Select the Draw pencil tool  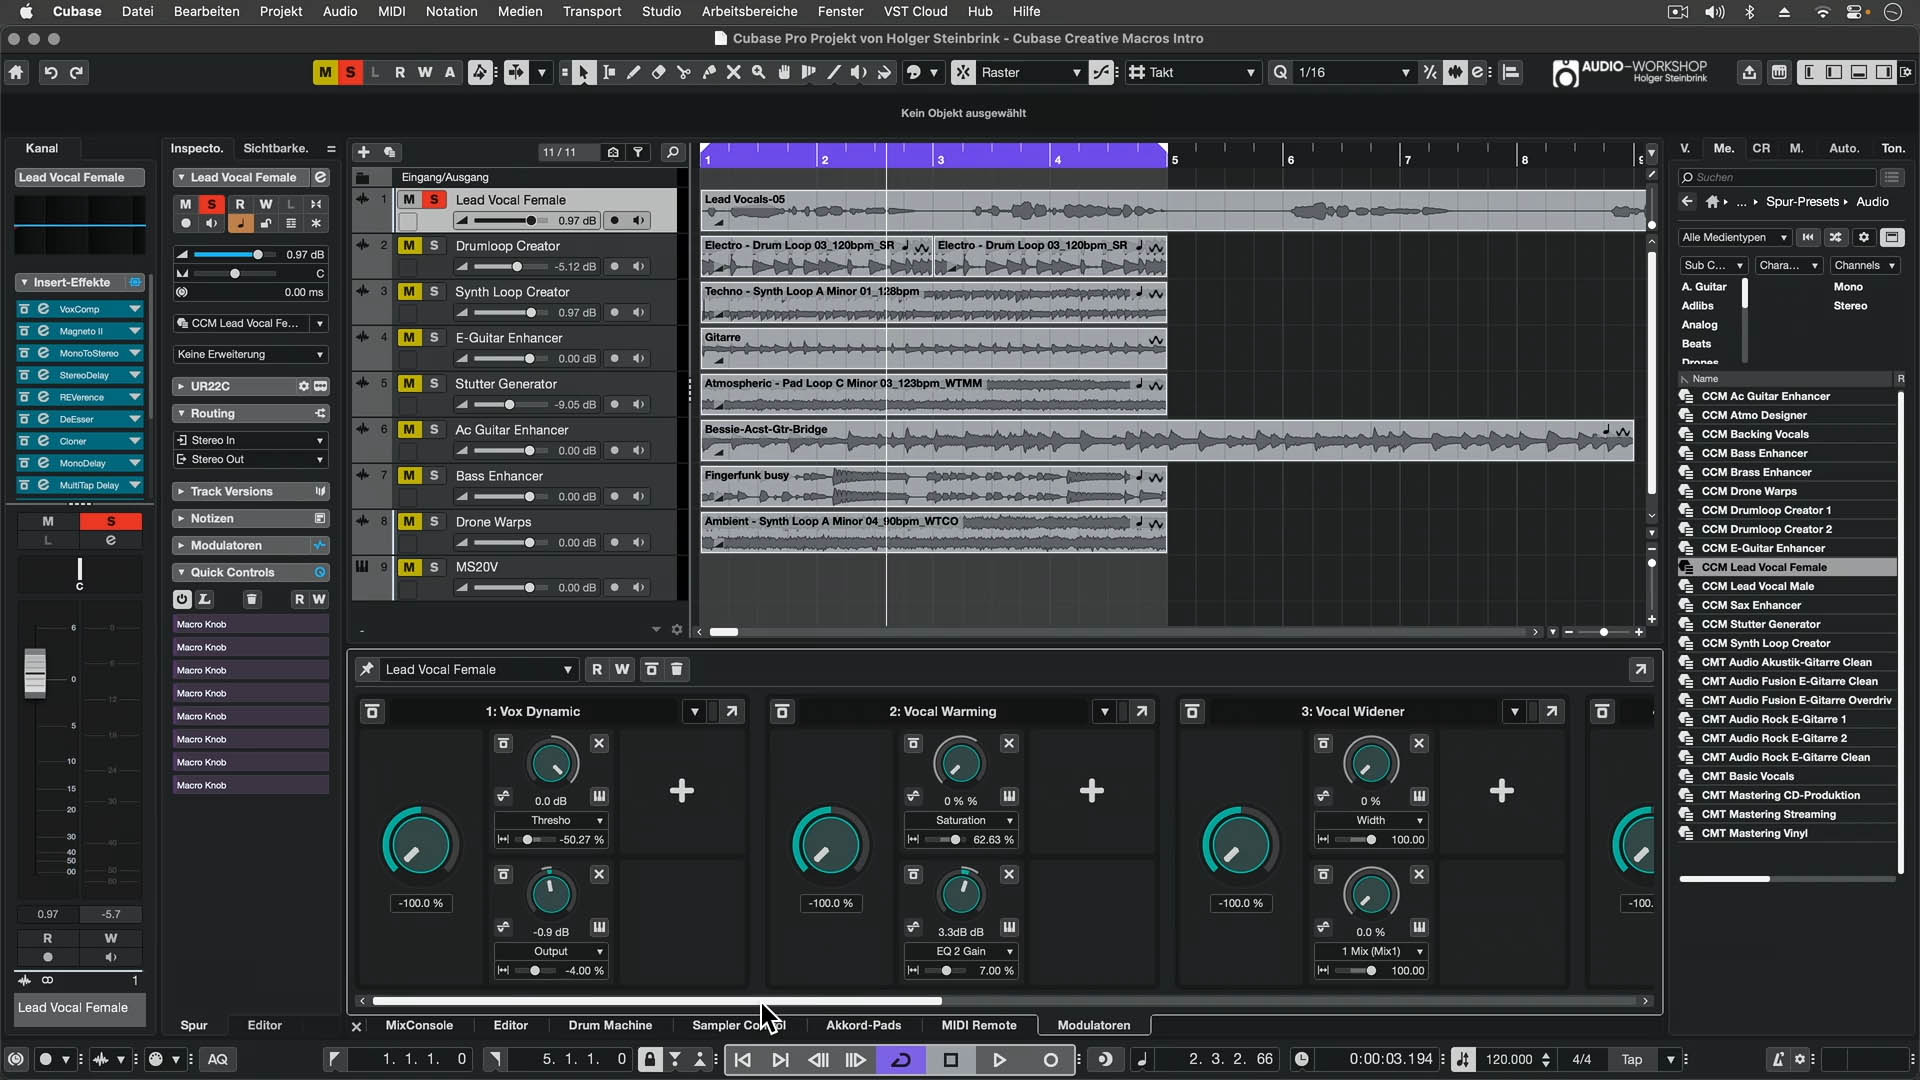(x=634, y=72)
